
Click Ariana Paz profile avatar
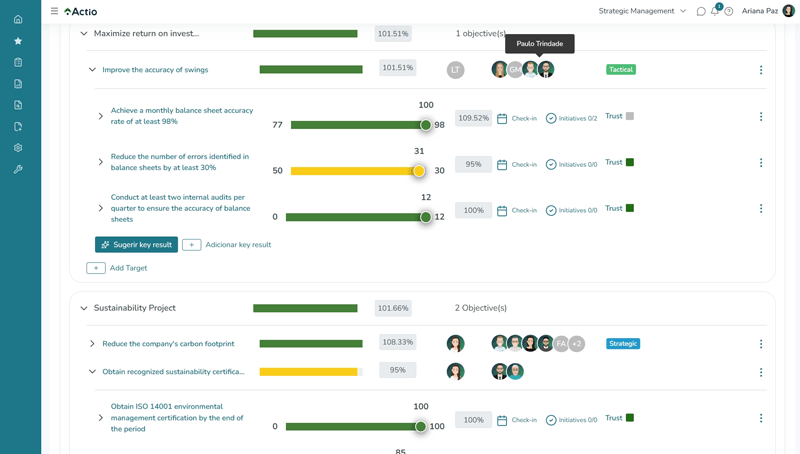(x=788, y=11)
